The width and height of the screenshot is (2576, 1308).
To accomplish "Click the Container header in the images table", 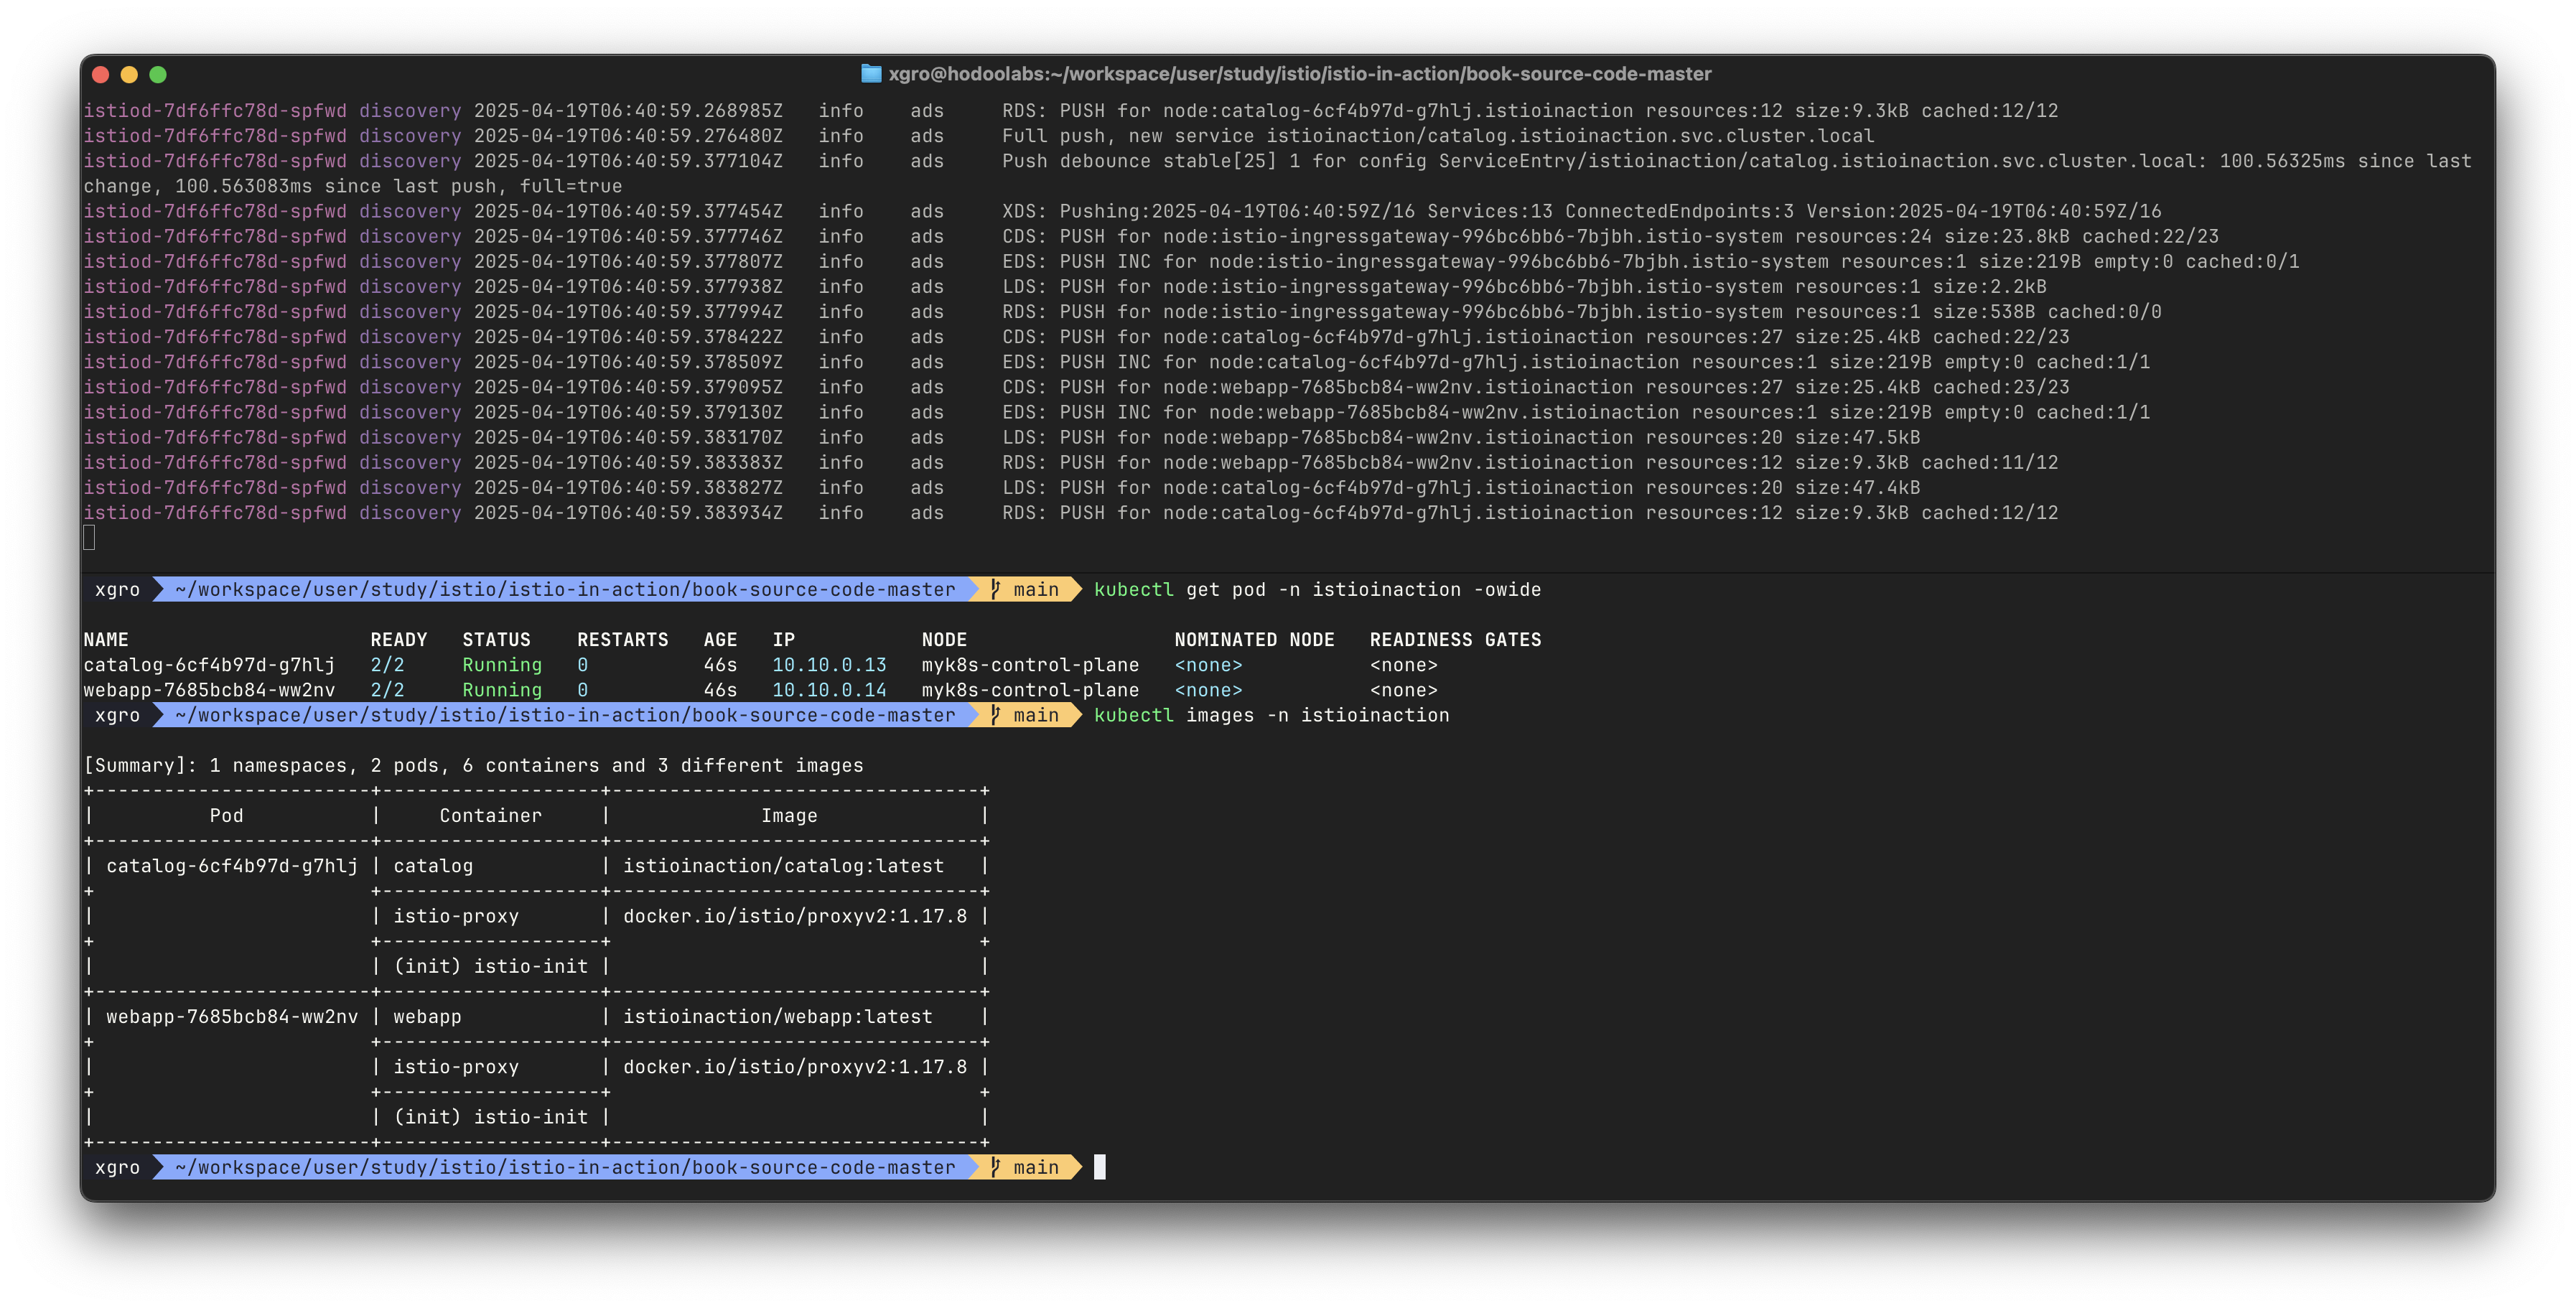I will point(490,816).
